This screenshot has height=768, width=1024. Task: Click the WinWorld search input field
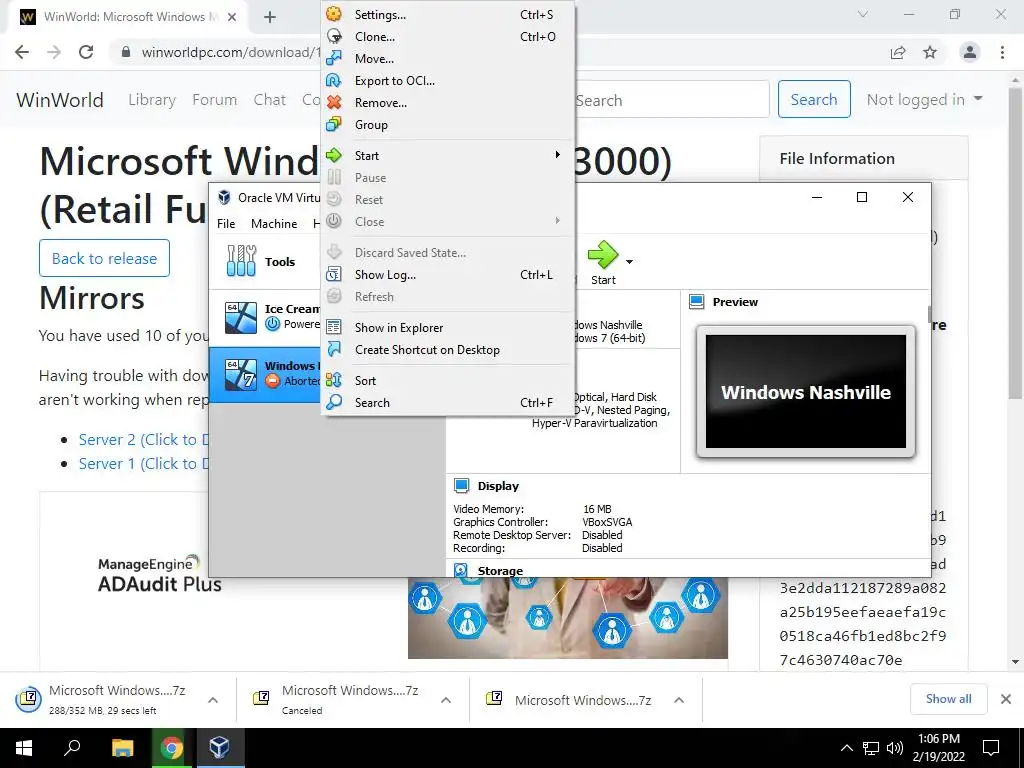point(671,100)
